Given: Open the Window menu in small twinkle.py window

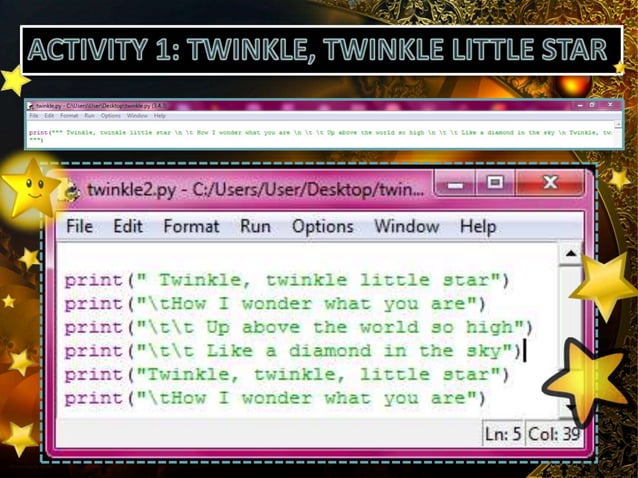Looking at the screenshot, I should click(x=137, y=116).
